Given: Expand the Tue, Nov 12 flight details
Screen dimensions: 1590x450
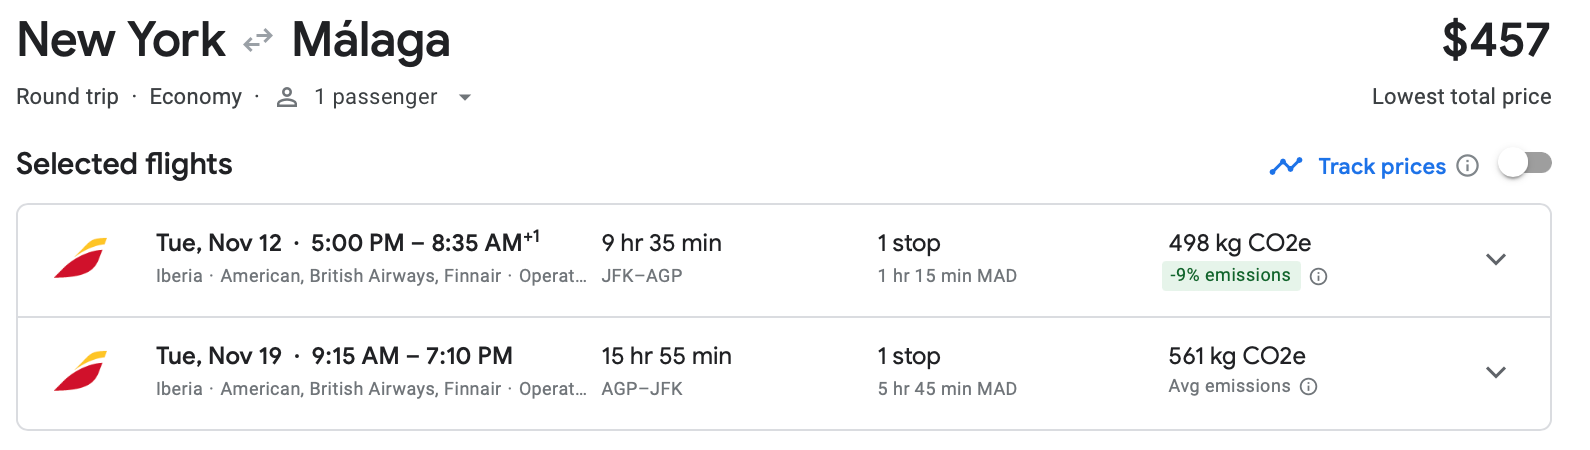Looking at the screenshot, I should 1496,260.
